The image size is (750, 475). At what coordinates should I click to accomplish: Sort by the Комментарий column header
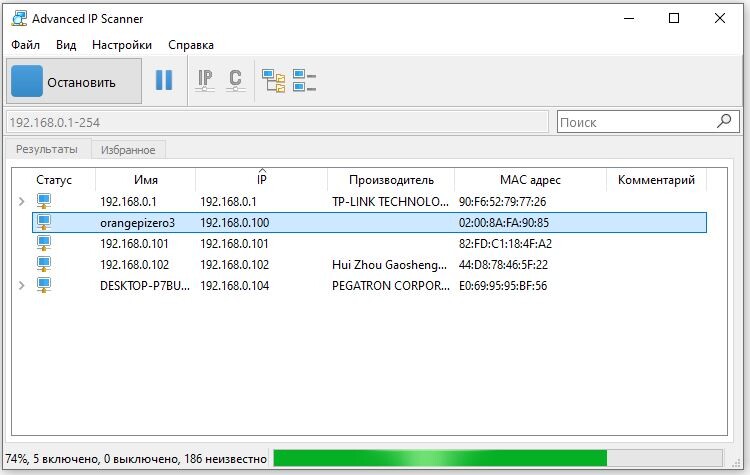pyautogui.click(x=656, y=180)
